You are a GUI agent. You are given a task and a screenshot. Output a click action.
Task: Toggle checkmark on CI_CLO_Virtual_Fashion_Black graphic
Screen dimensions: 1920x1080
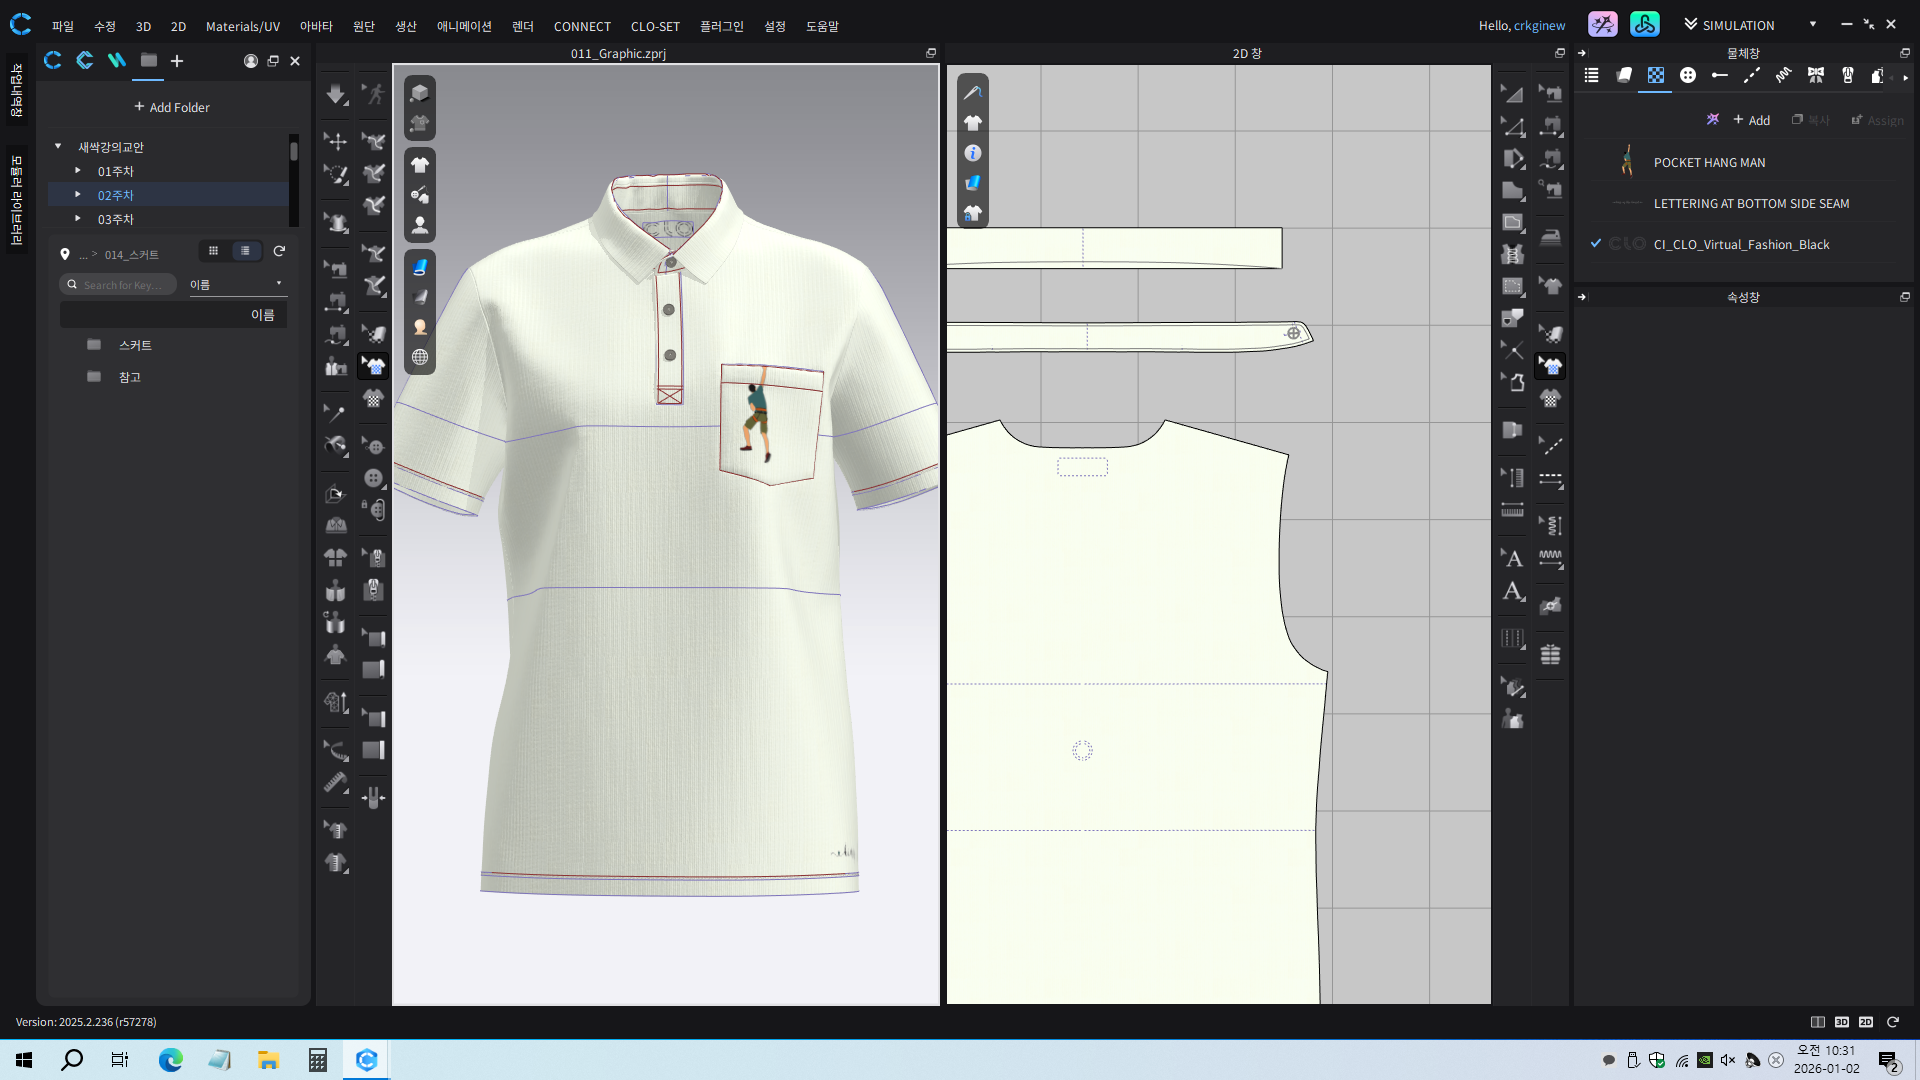[x=1596, y=243]
